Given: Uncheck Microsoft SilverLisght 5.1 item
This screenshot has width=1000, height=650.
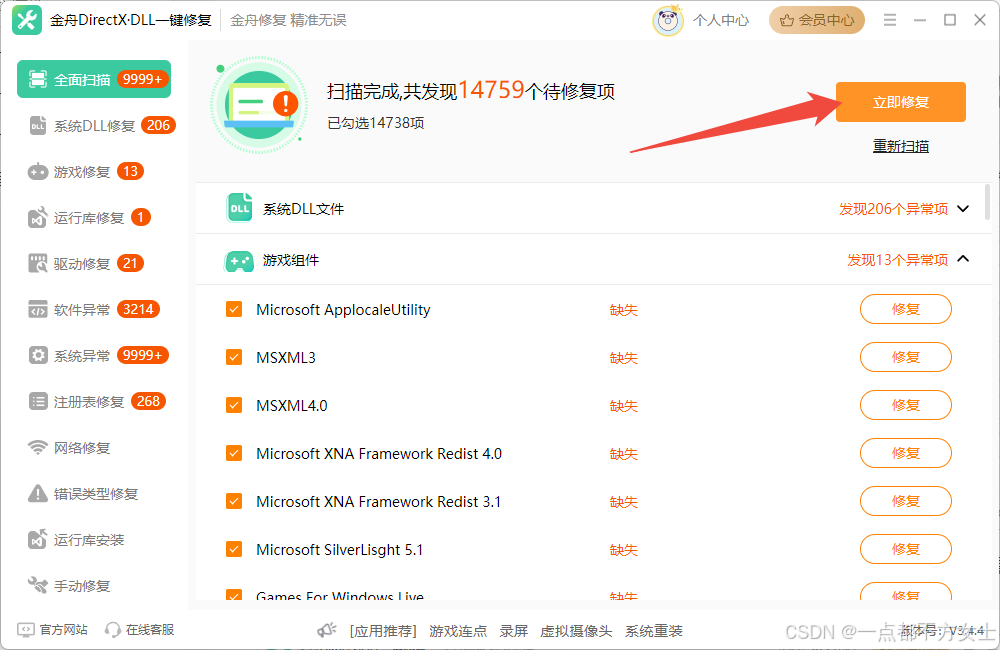Looking at the screenshot, I should [x=233, y=549].
